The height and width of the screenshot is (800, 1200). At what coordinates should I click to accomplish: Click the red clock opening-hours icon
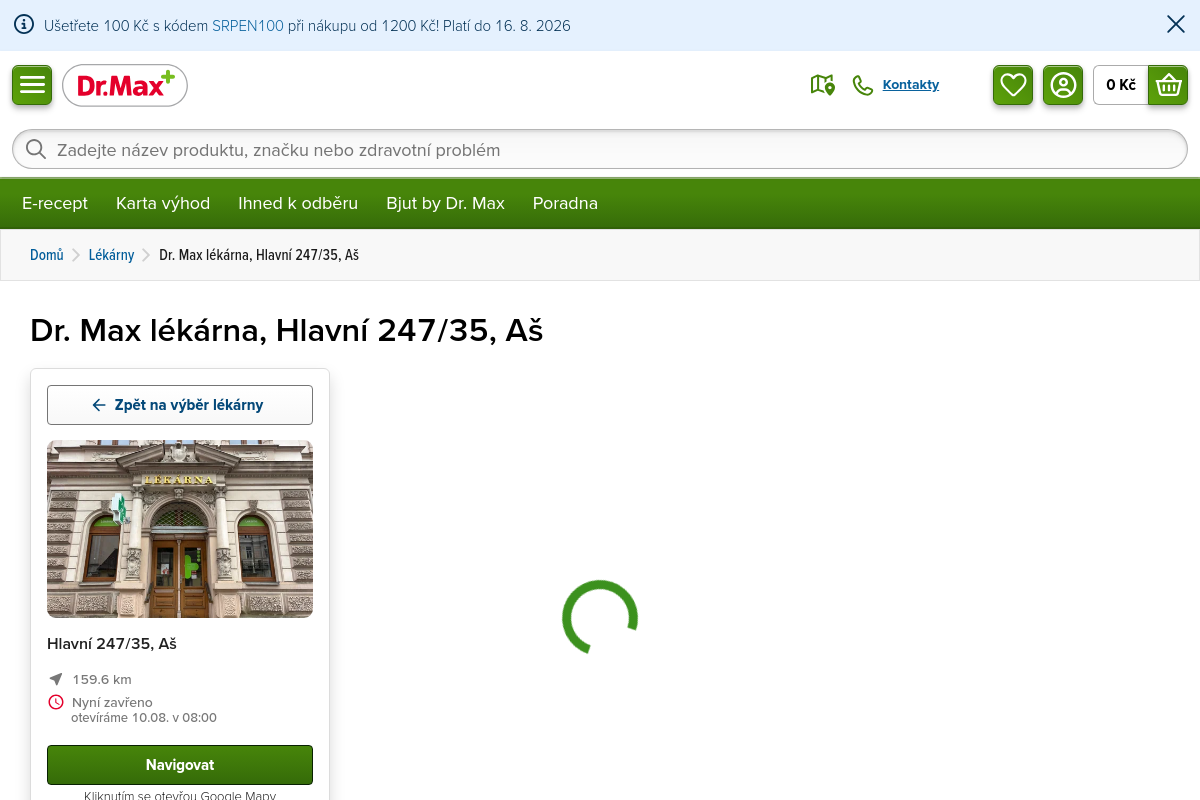(x=56, y=703)
